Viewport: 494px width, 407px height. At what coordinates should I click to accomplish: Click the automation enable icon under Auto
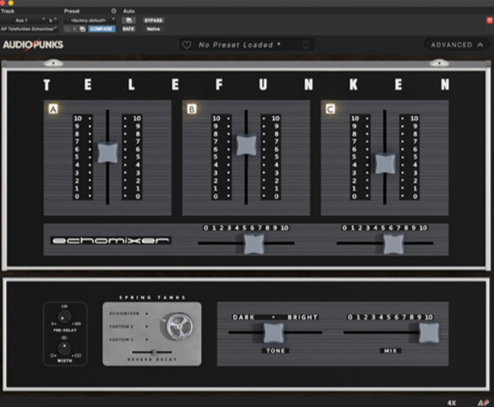point(129,20)
